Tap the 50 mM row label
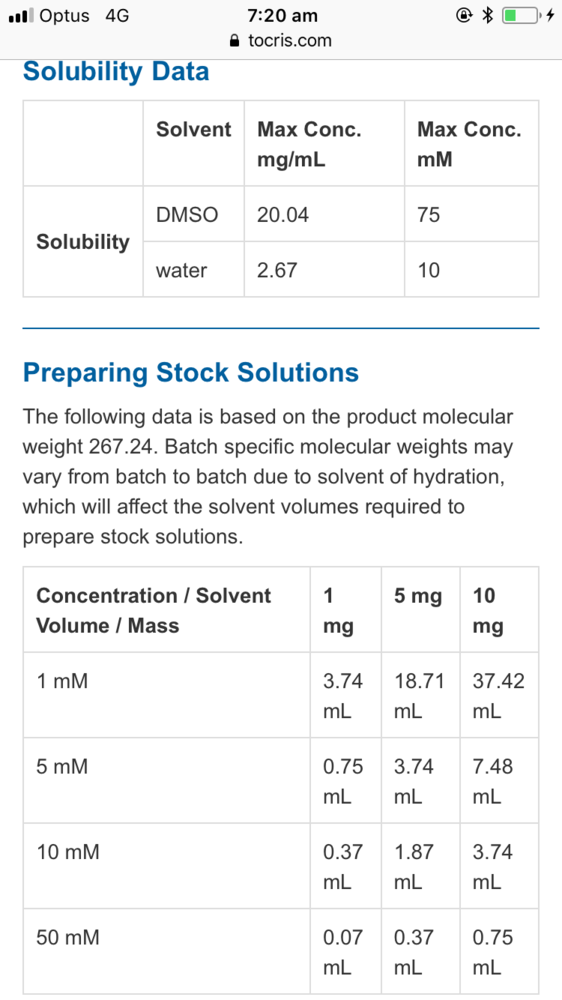This screenshot has height=1000, width=562. pyautogui.click(x=166, y=952)
